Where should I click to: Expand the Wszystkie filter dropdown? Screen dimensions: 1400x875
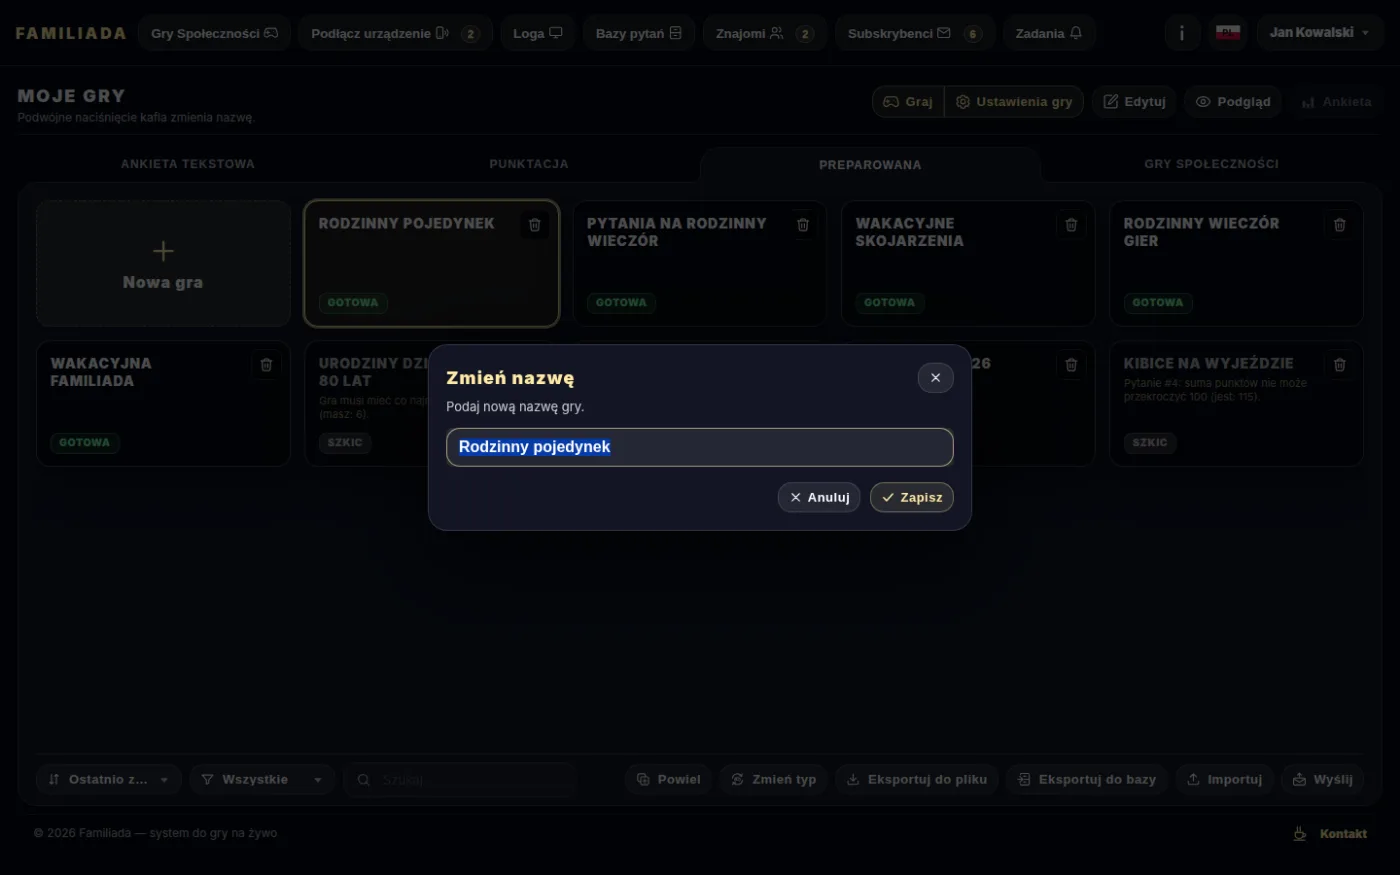[x=262, y=780]
